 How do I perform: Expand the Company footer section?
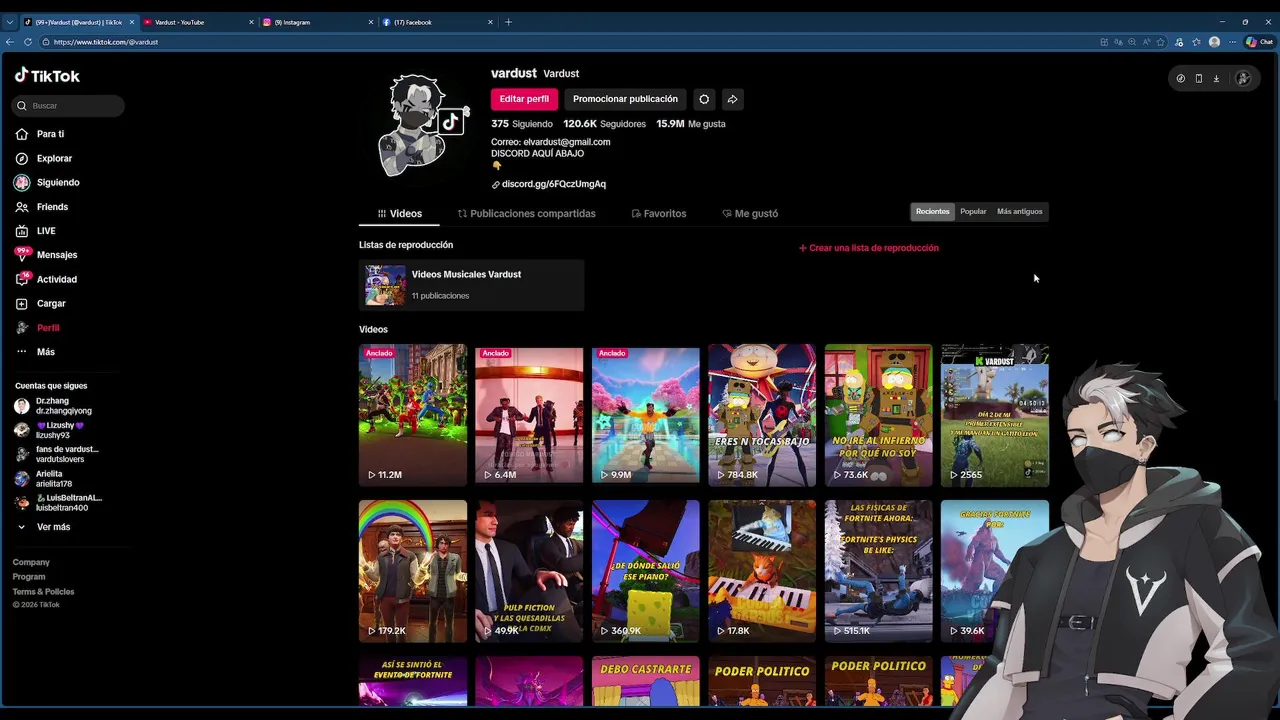31,562
